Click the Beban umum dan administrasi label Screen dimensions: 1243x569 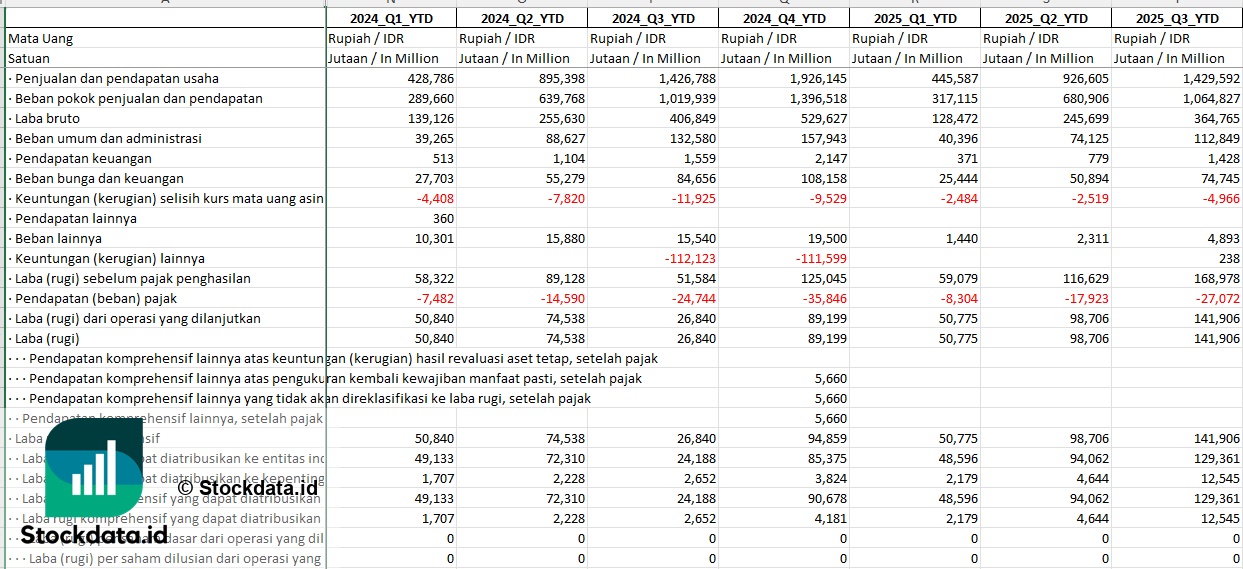pyautogui.click(x=109, y=138)
